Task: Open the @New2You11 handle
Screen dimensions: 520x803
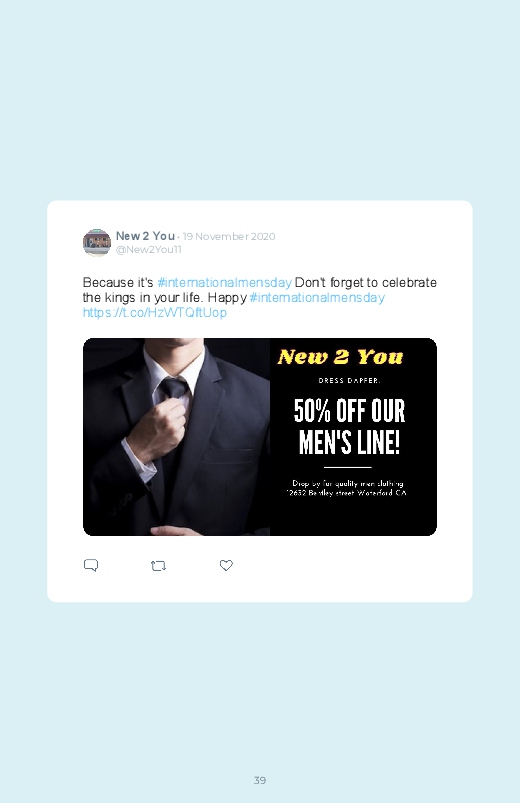Action: point(149,249)
